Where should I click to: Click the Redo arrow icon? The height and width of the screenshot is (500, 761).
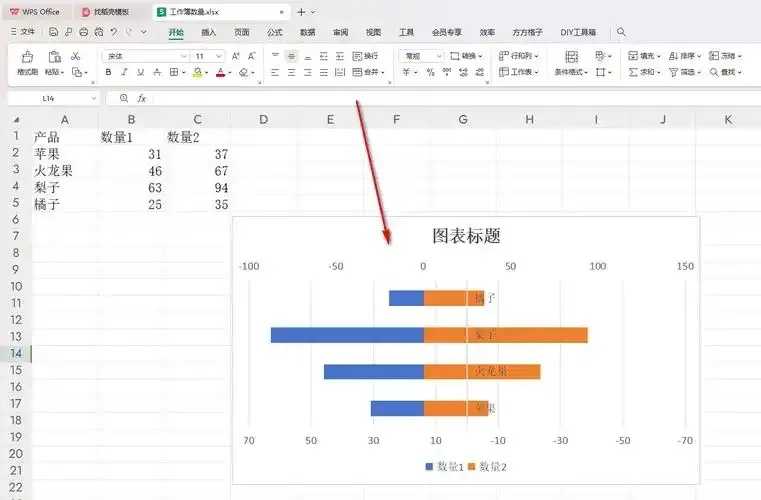129,32
